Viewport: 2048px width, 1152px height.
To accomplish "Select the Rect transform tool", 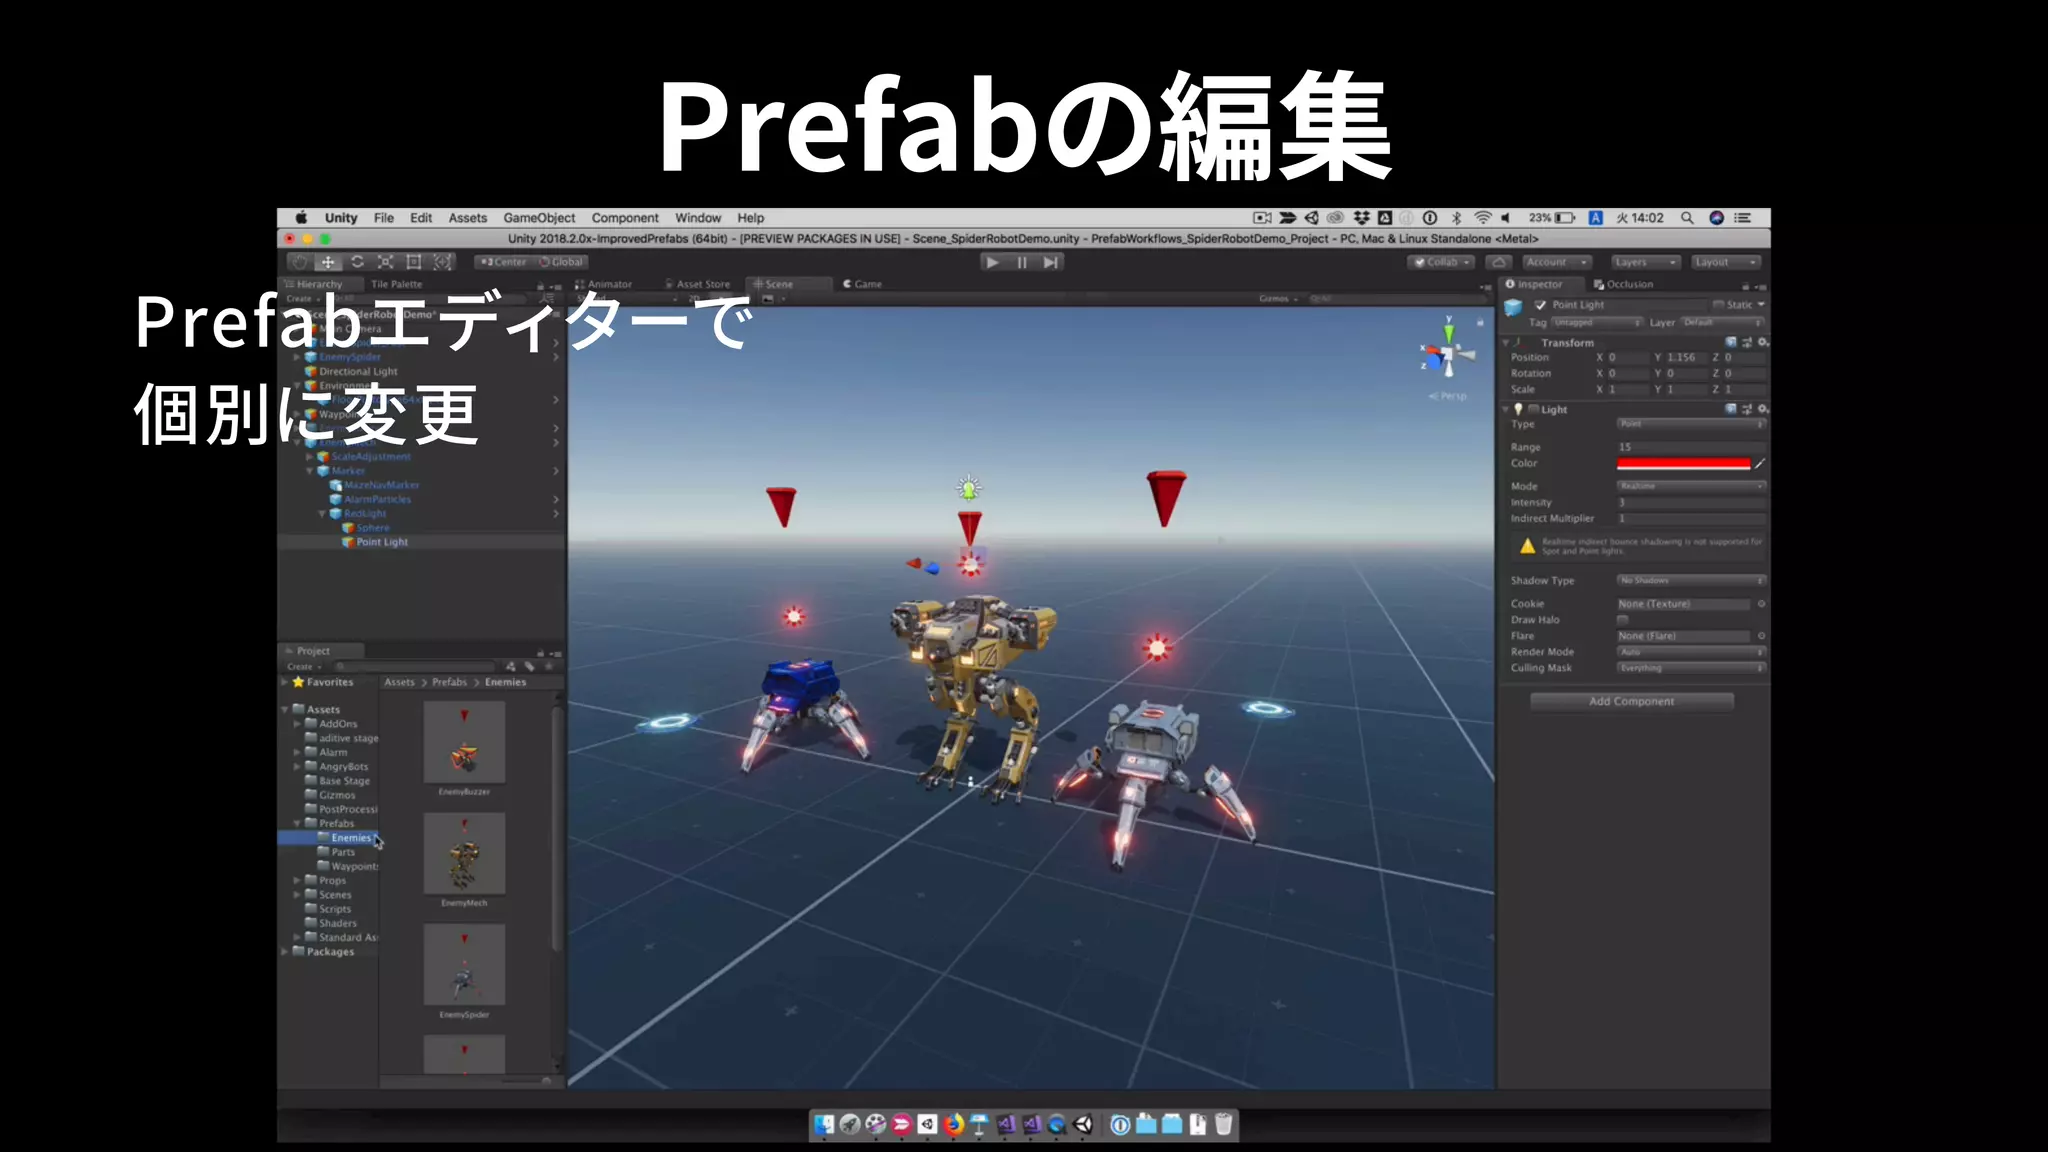I will (414, 262).
